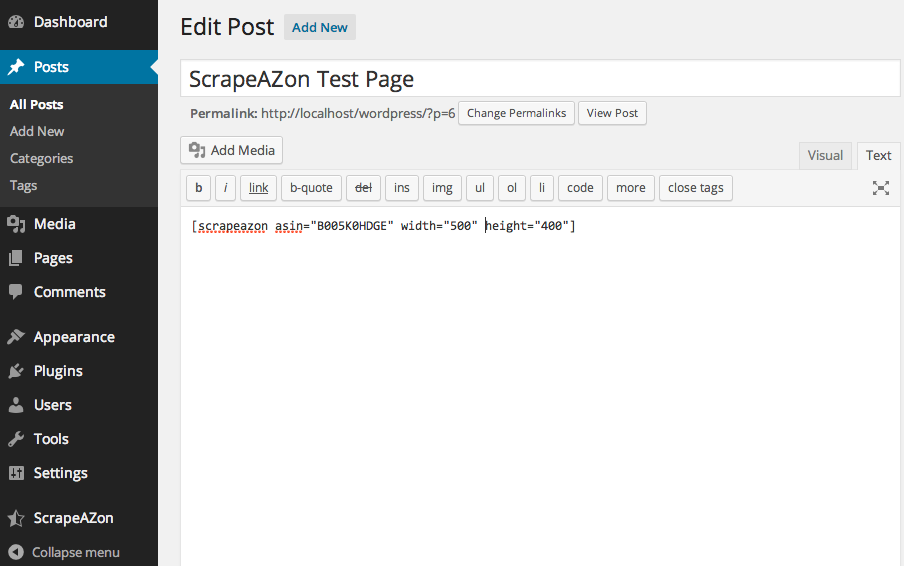Toggle fullscreen editor mode icon
This screenshot has height=566, width=904.
coord(880,188)
